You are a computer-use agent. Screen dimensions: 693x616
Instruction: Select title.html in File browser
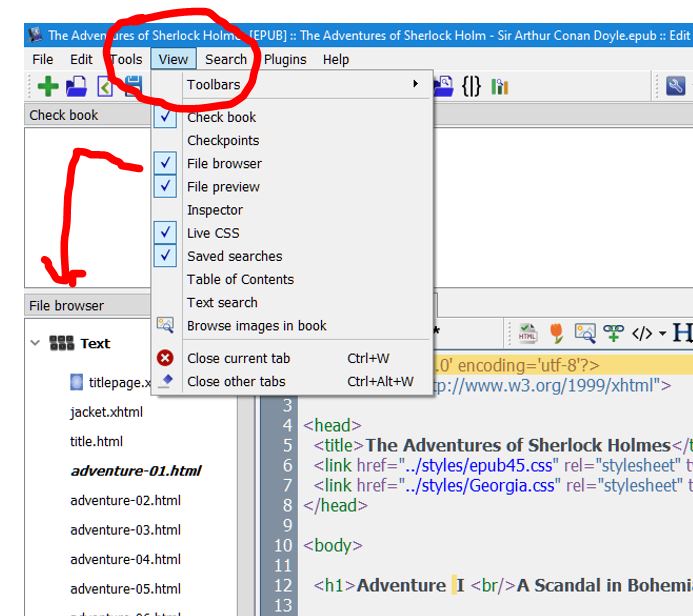coord(96,441)
